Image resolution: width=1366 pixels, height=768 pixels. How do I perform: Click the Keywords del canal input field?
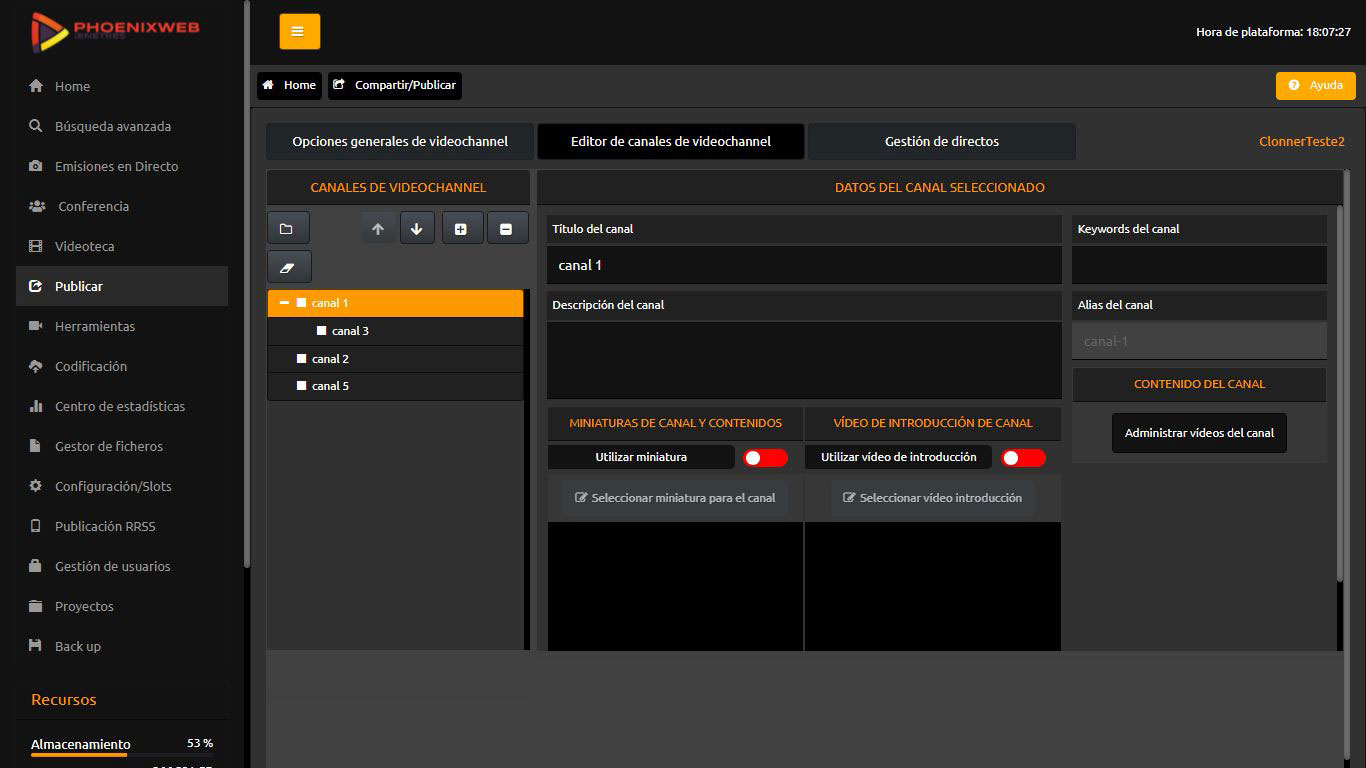coord(1199,265)
